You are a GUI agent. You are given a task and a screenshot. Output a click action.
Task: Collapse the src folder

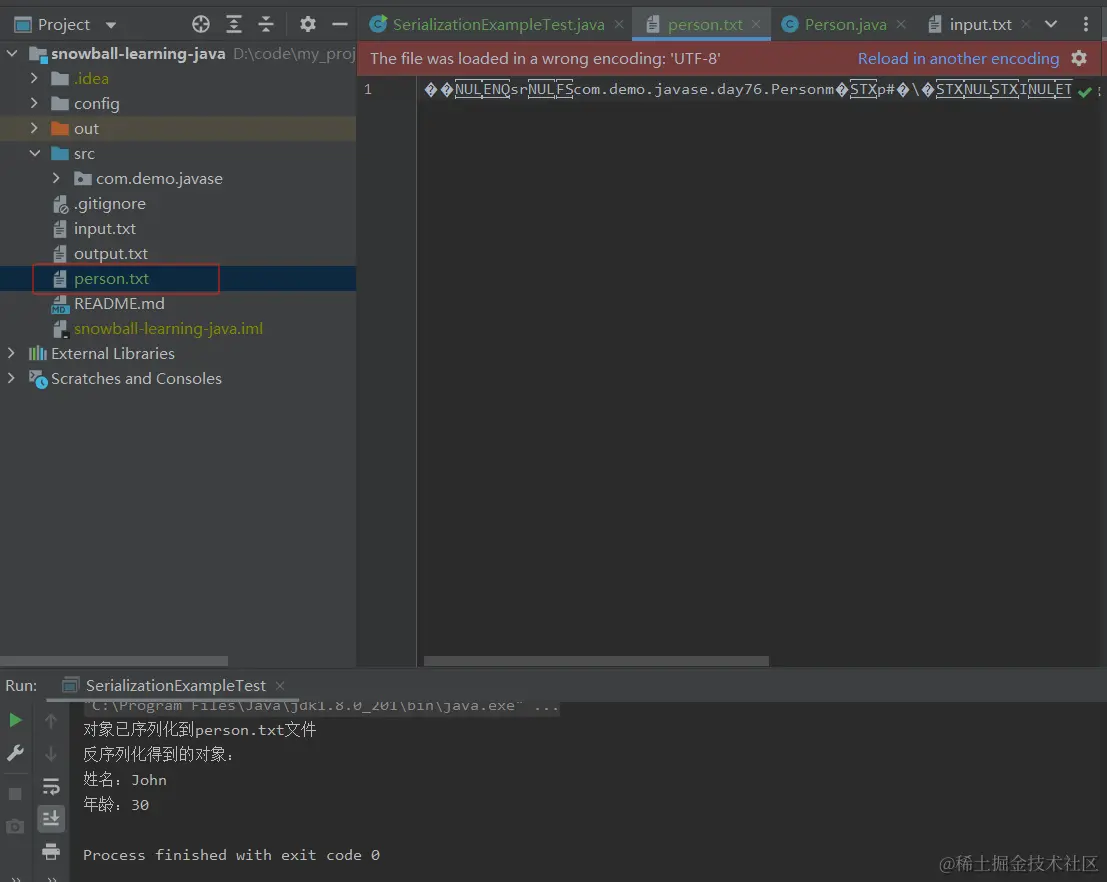pyautogui.click(x=34, y=153)
